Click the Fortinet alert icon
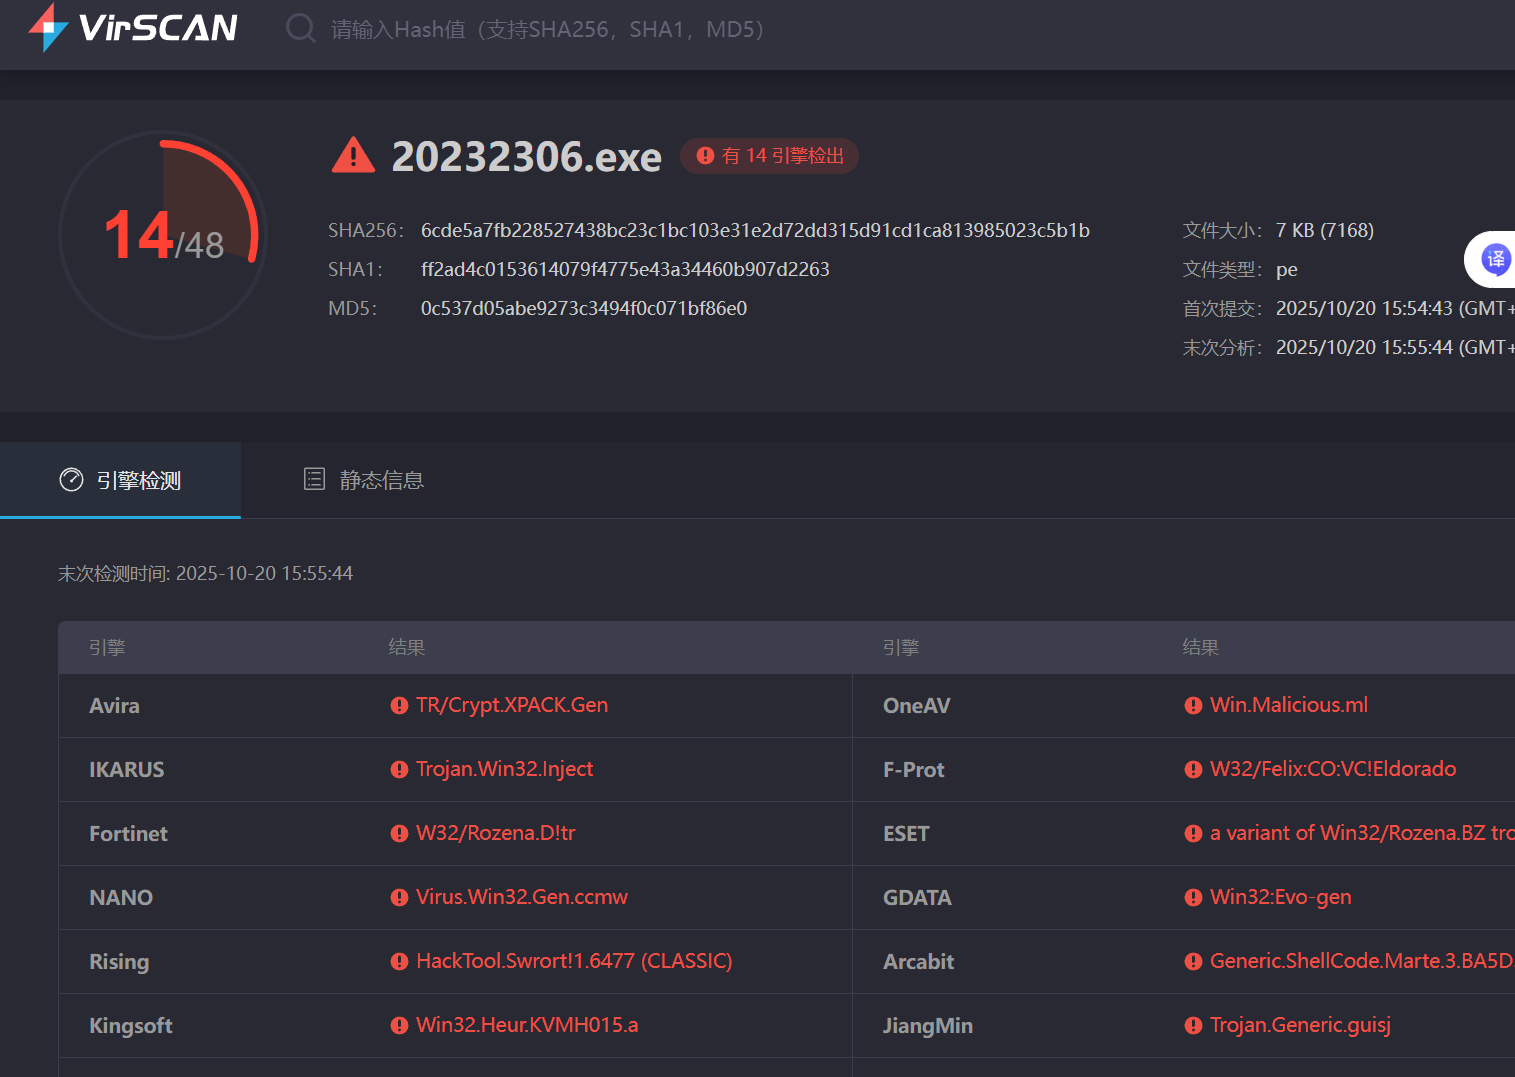The image size is (1515, 1077). click(399, 834)
